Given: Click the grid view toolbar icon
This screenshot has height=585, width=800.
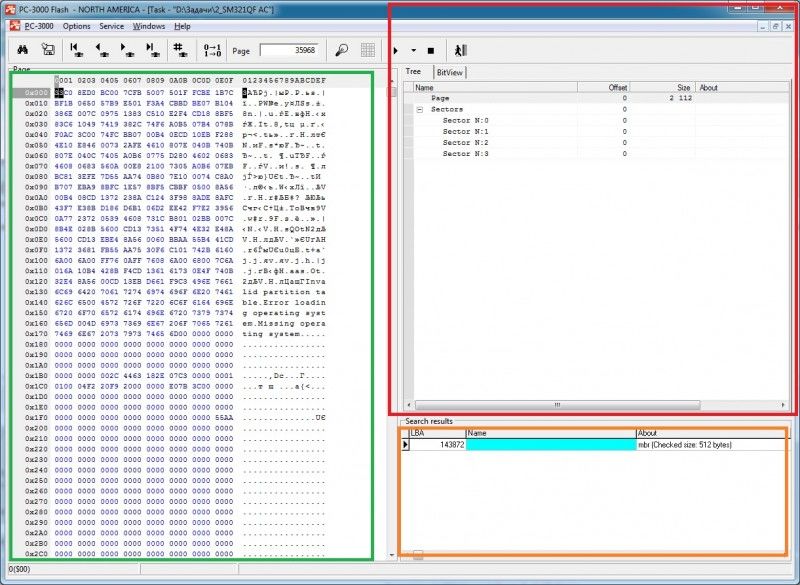Looking at the screenshot, I should point(367,50).
